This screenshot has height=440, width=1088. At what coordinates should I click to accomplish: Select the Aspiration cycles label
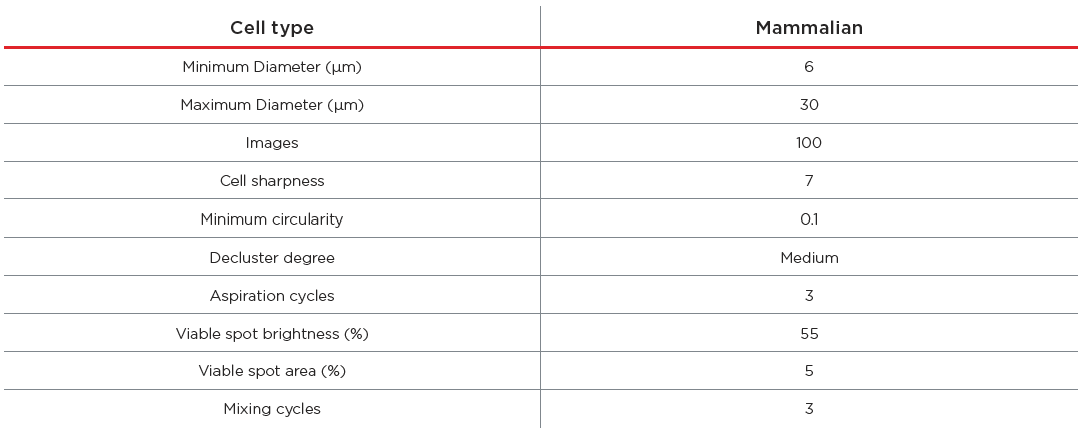[x=272, y=296]
